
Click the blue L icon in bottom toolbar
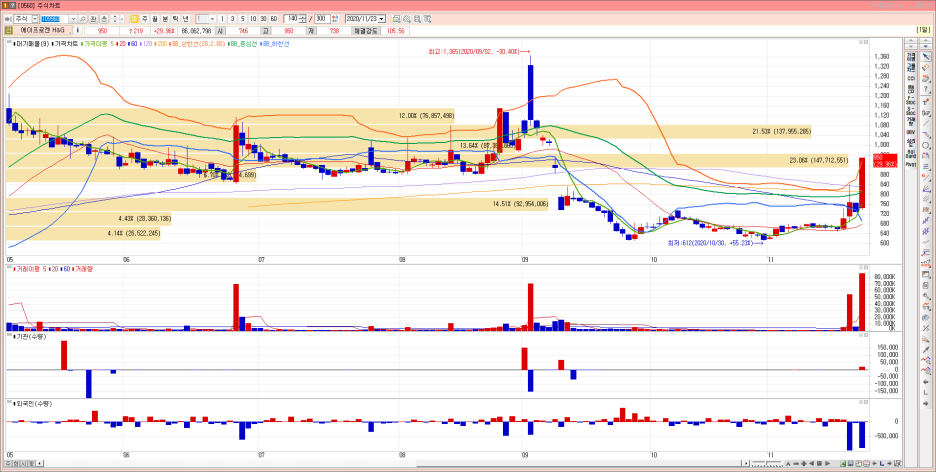point(882,464)
